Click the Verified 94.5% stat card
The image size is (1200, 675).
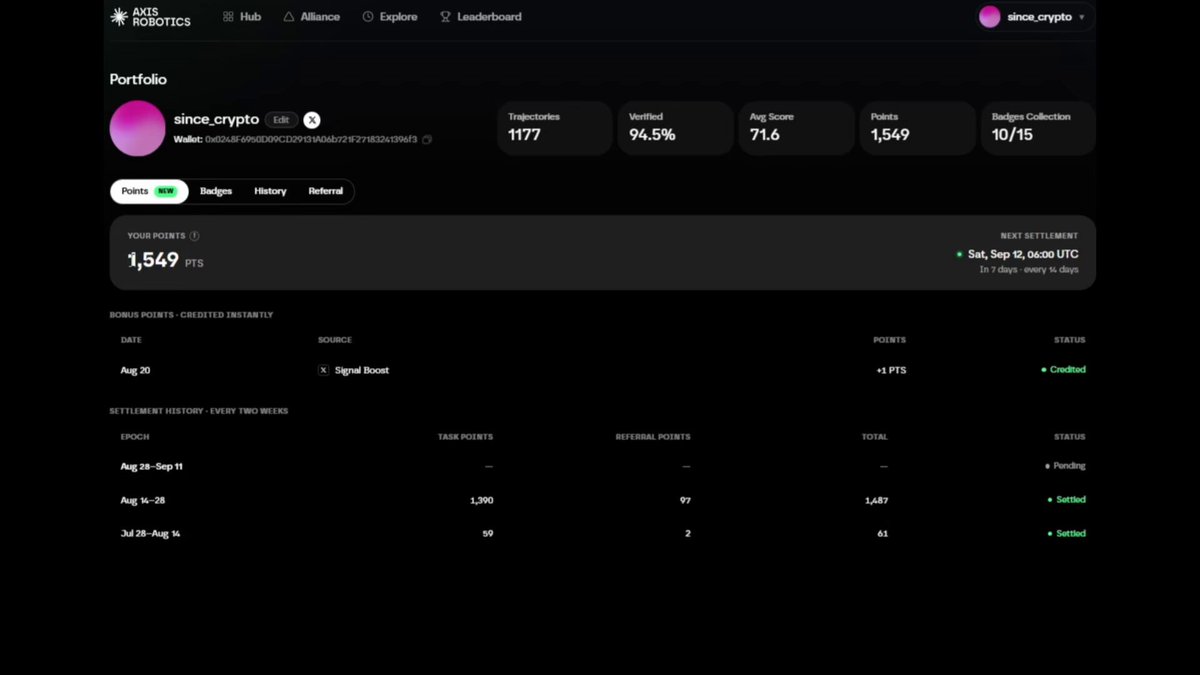click(676, 128)
